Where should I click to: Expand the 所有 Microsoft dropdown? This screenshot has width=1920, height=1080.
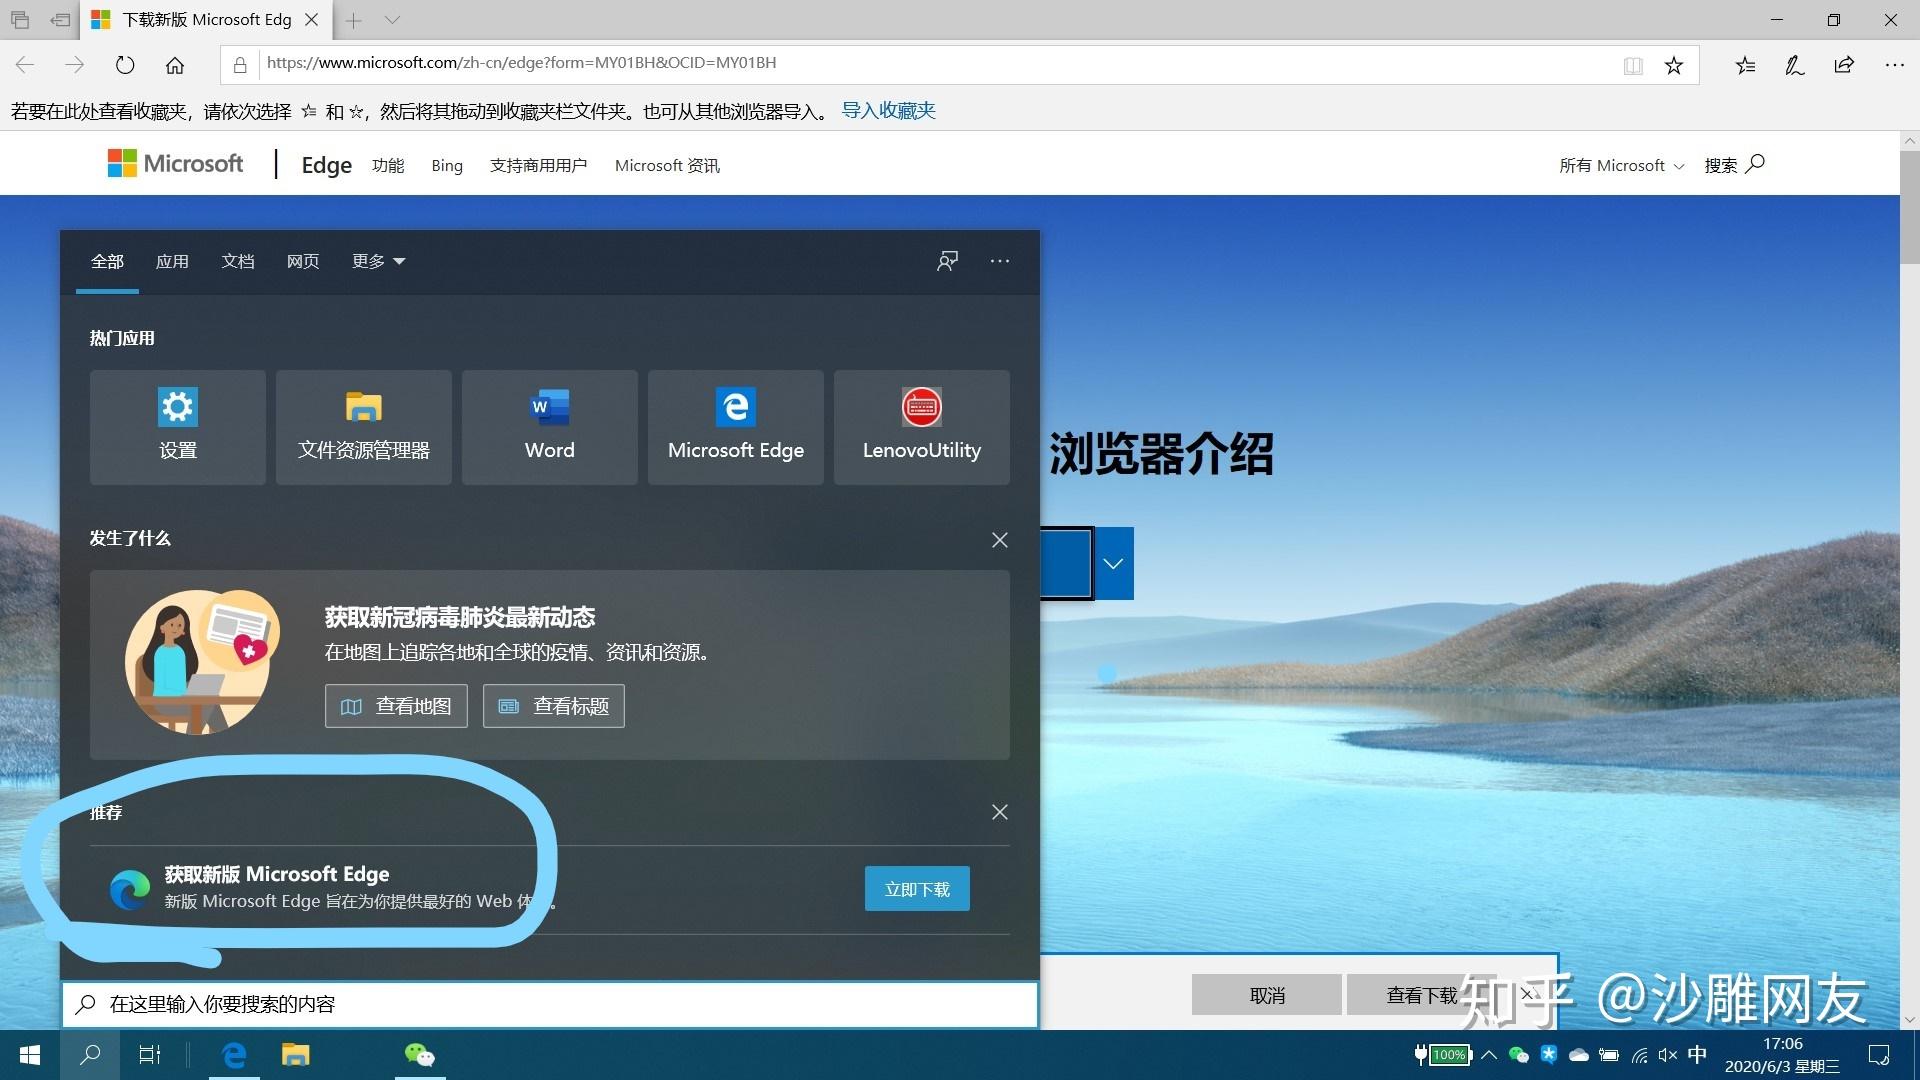click(x=1621, y=166)
